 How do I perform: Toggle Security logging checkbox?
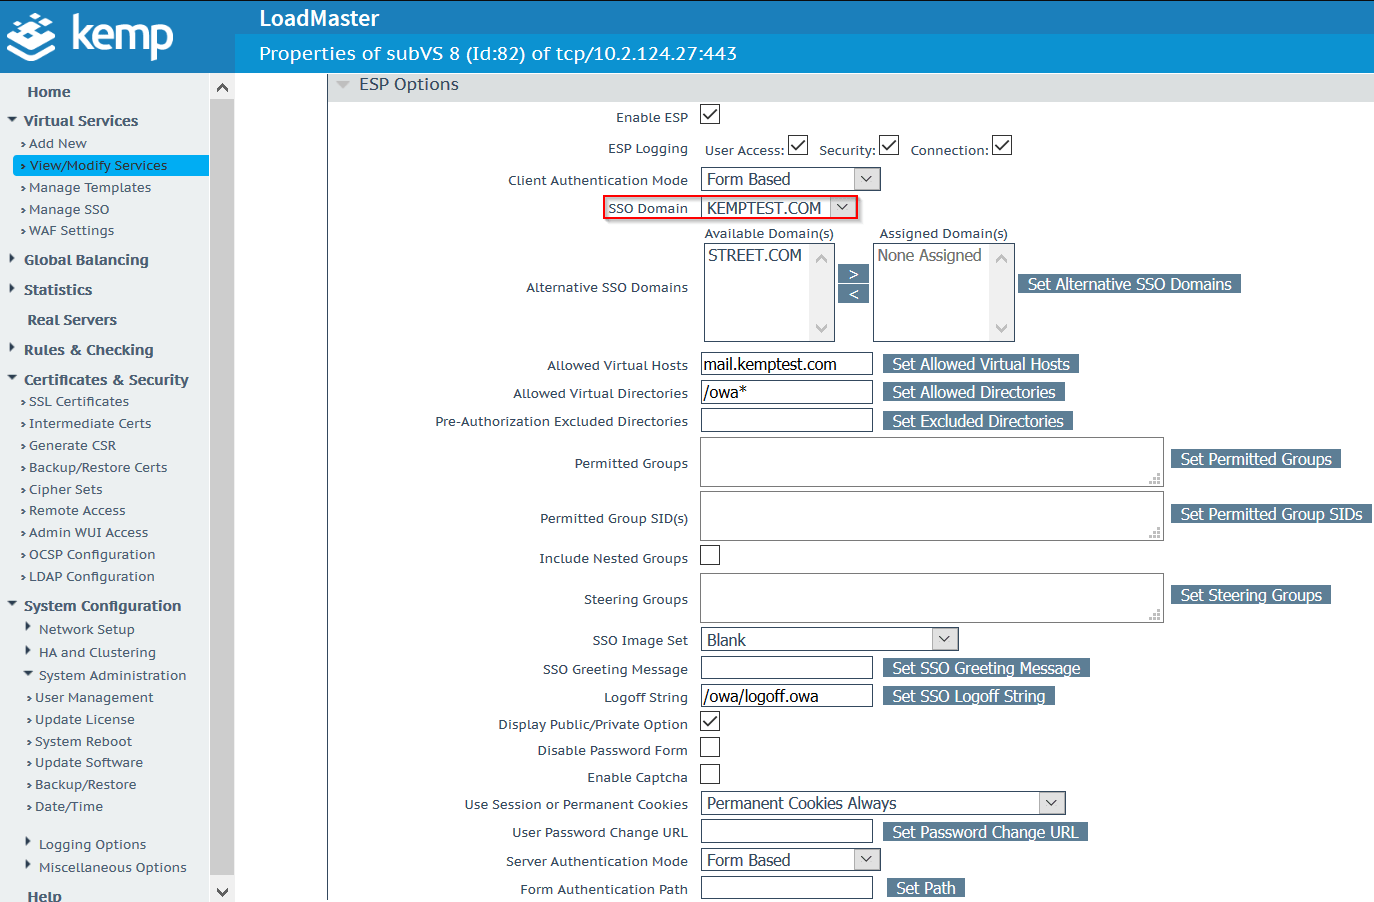pyautogui.click(x=889, y=146)
